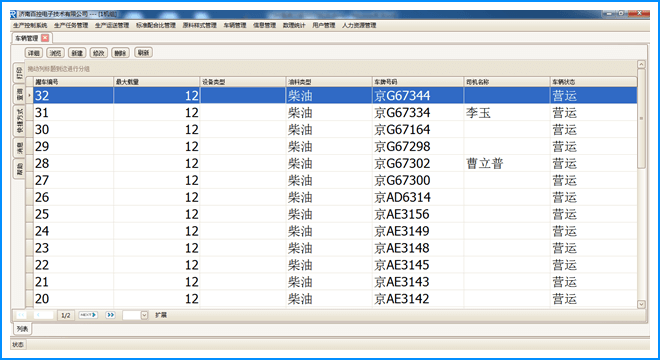This screenshot has width=660, height=360.
Task: Sort by the 司机名称 column header
Action: click(x=507, y=82)
